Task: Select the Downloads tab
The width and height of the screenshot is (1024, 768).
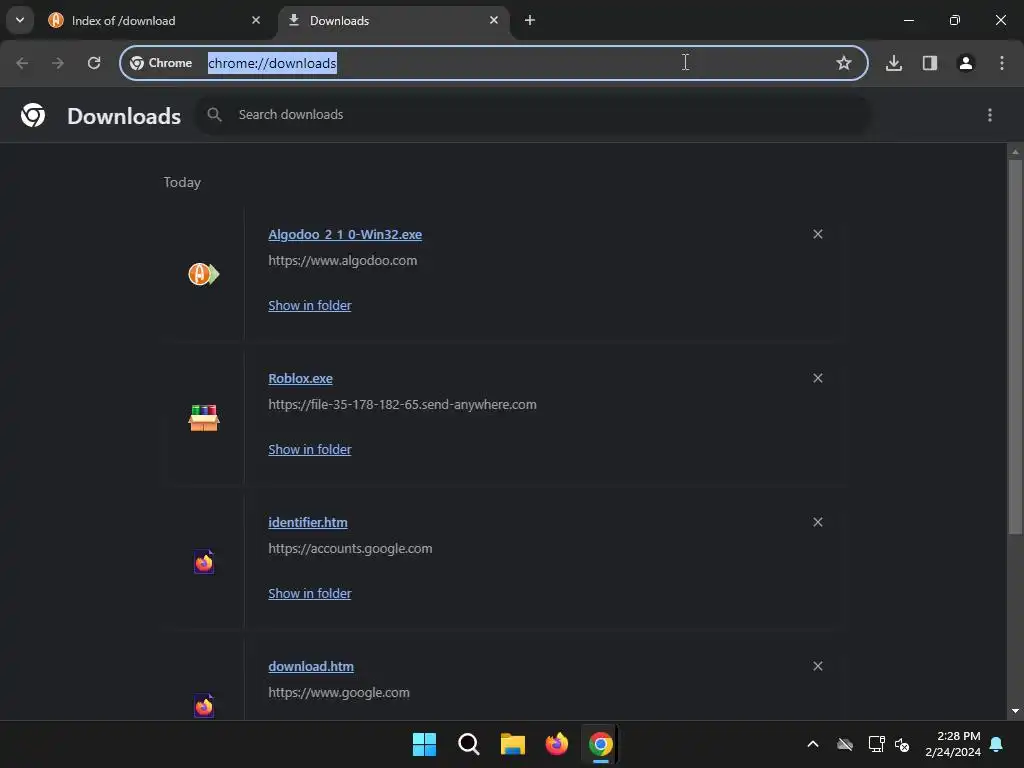Action: point(394,20)
